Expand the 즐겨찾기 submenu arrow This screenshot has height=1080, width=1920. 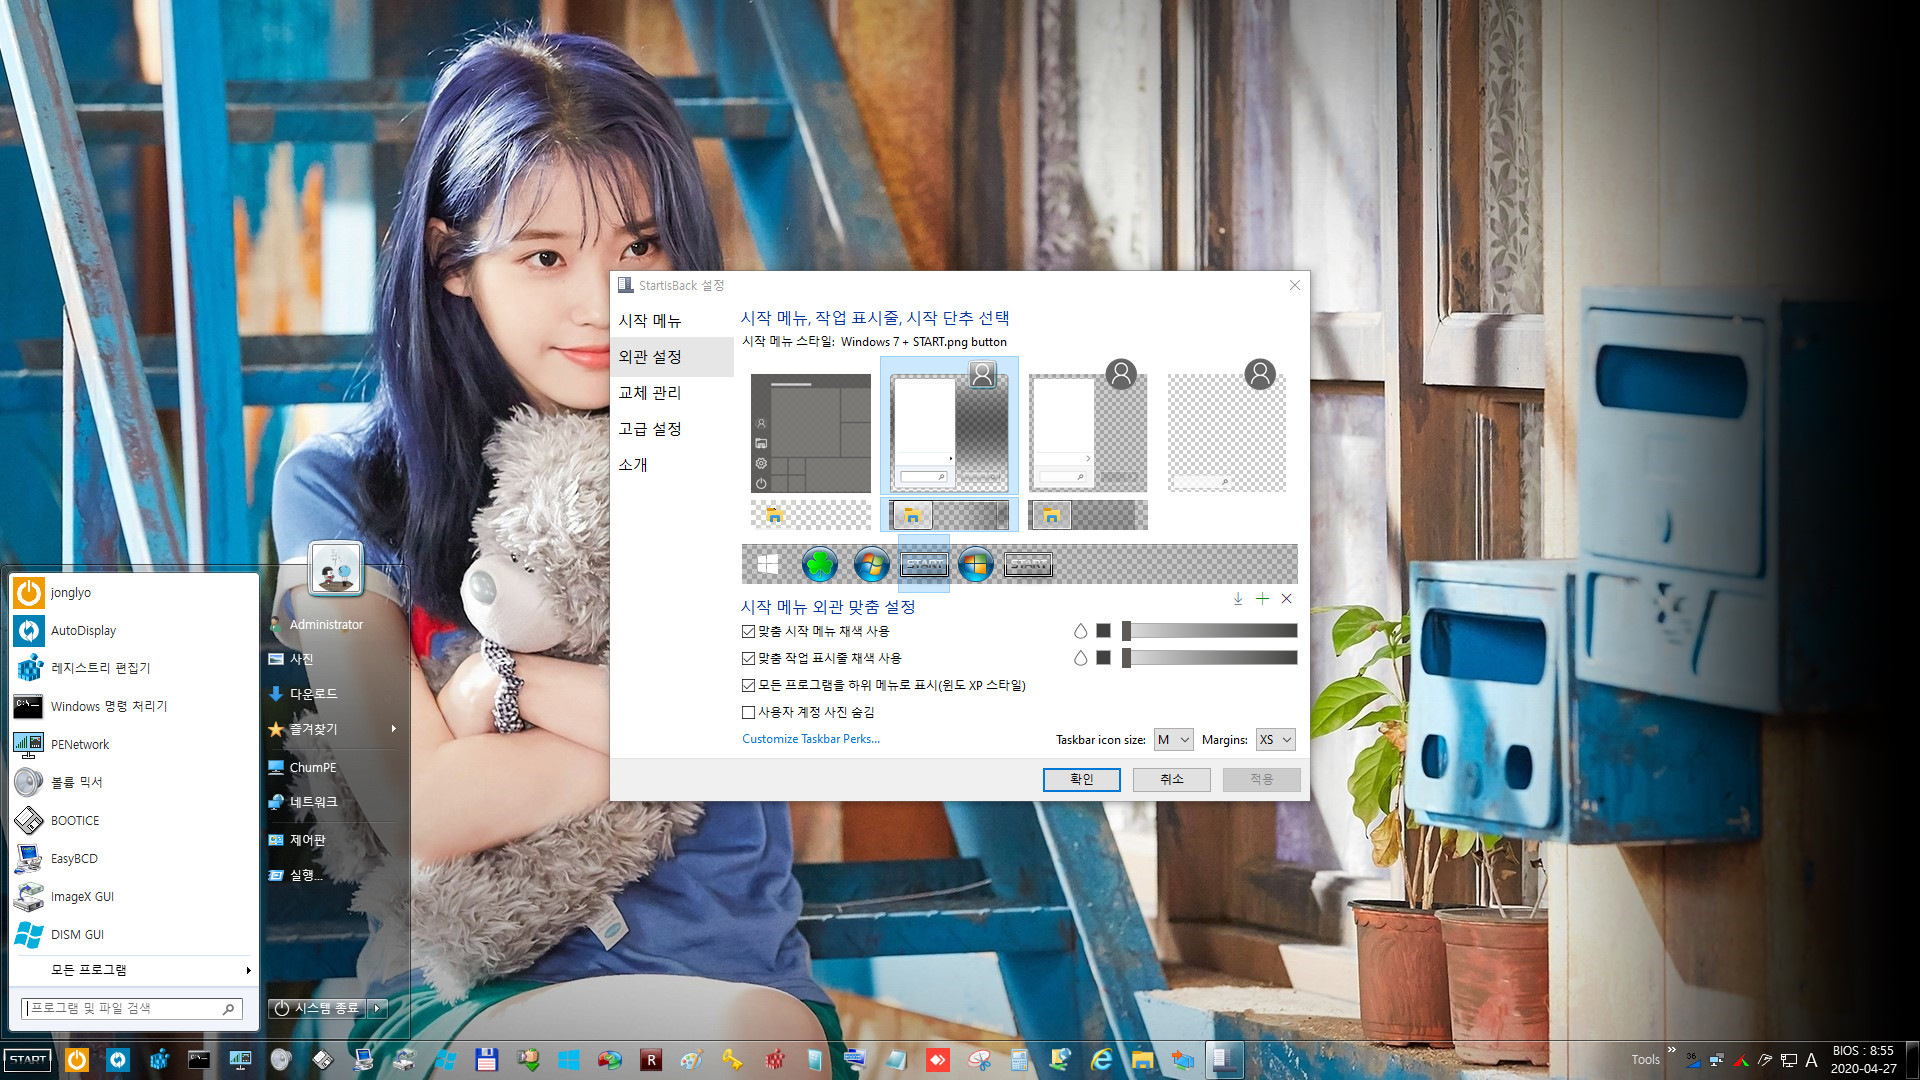(x=394, y=729)
